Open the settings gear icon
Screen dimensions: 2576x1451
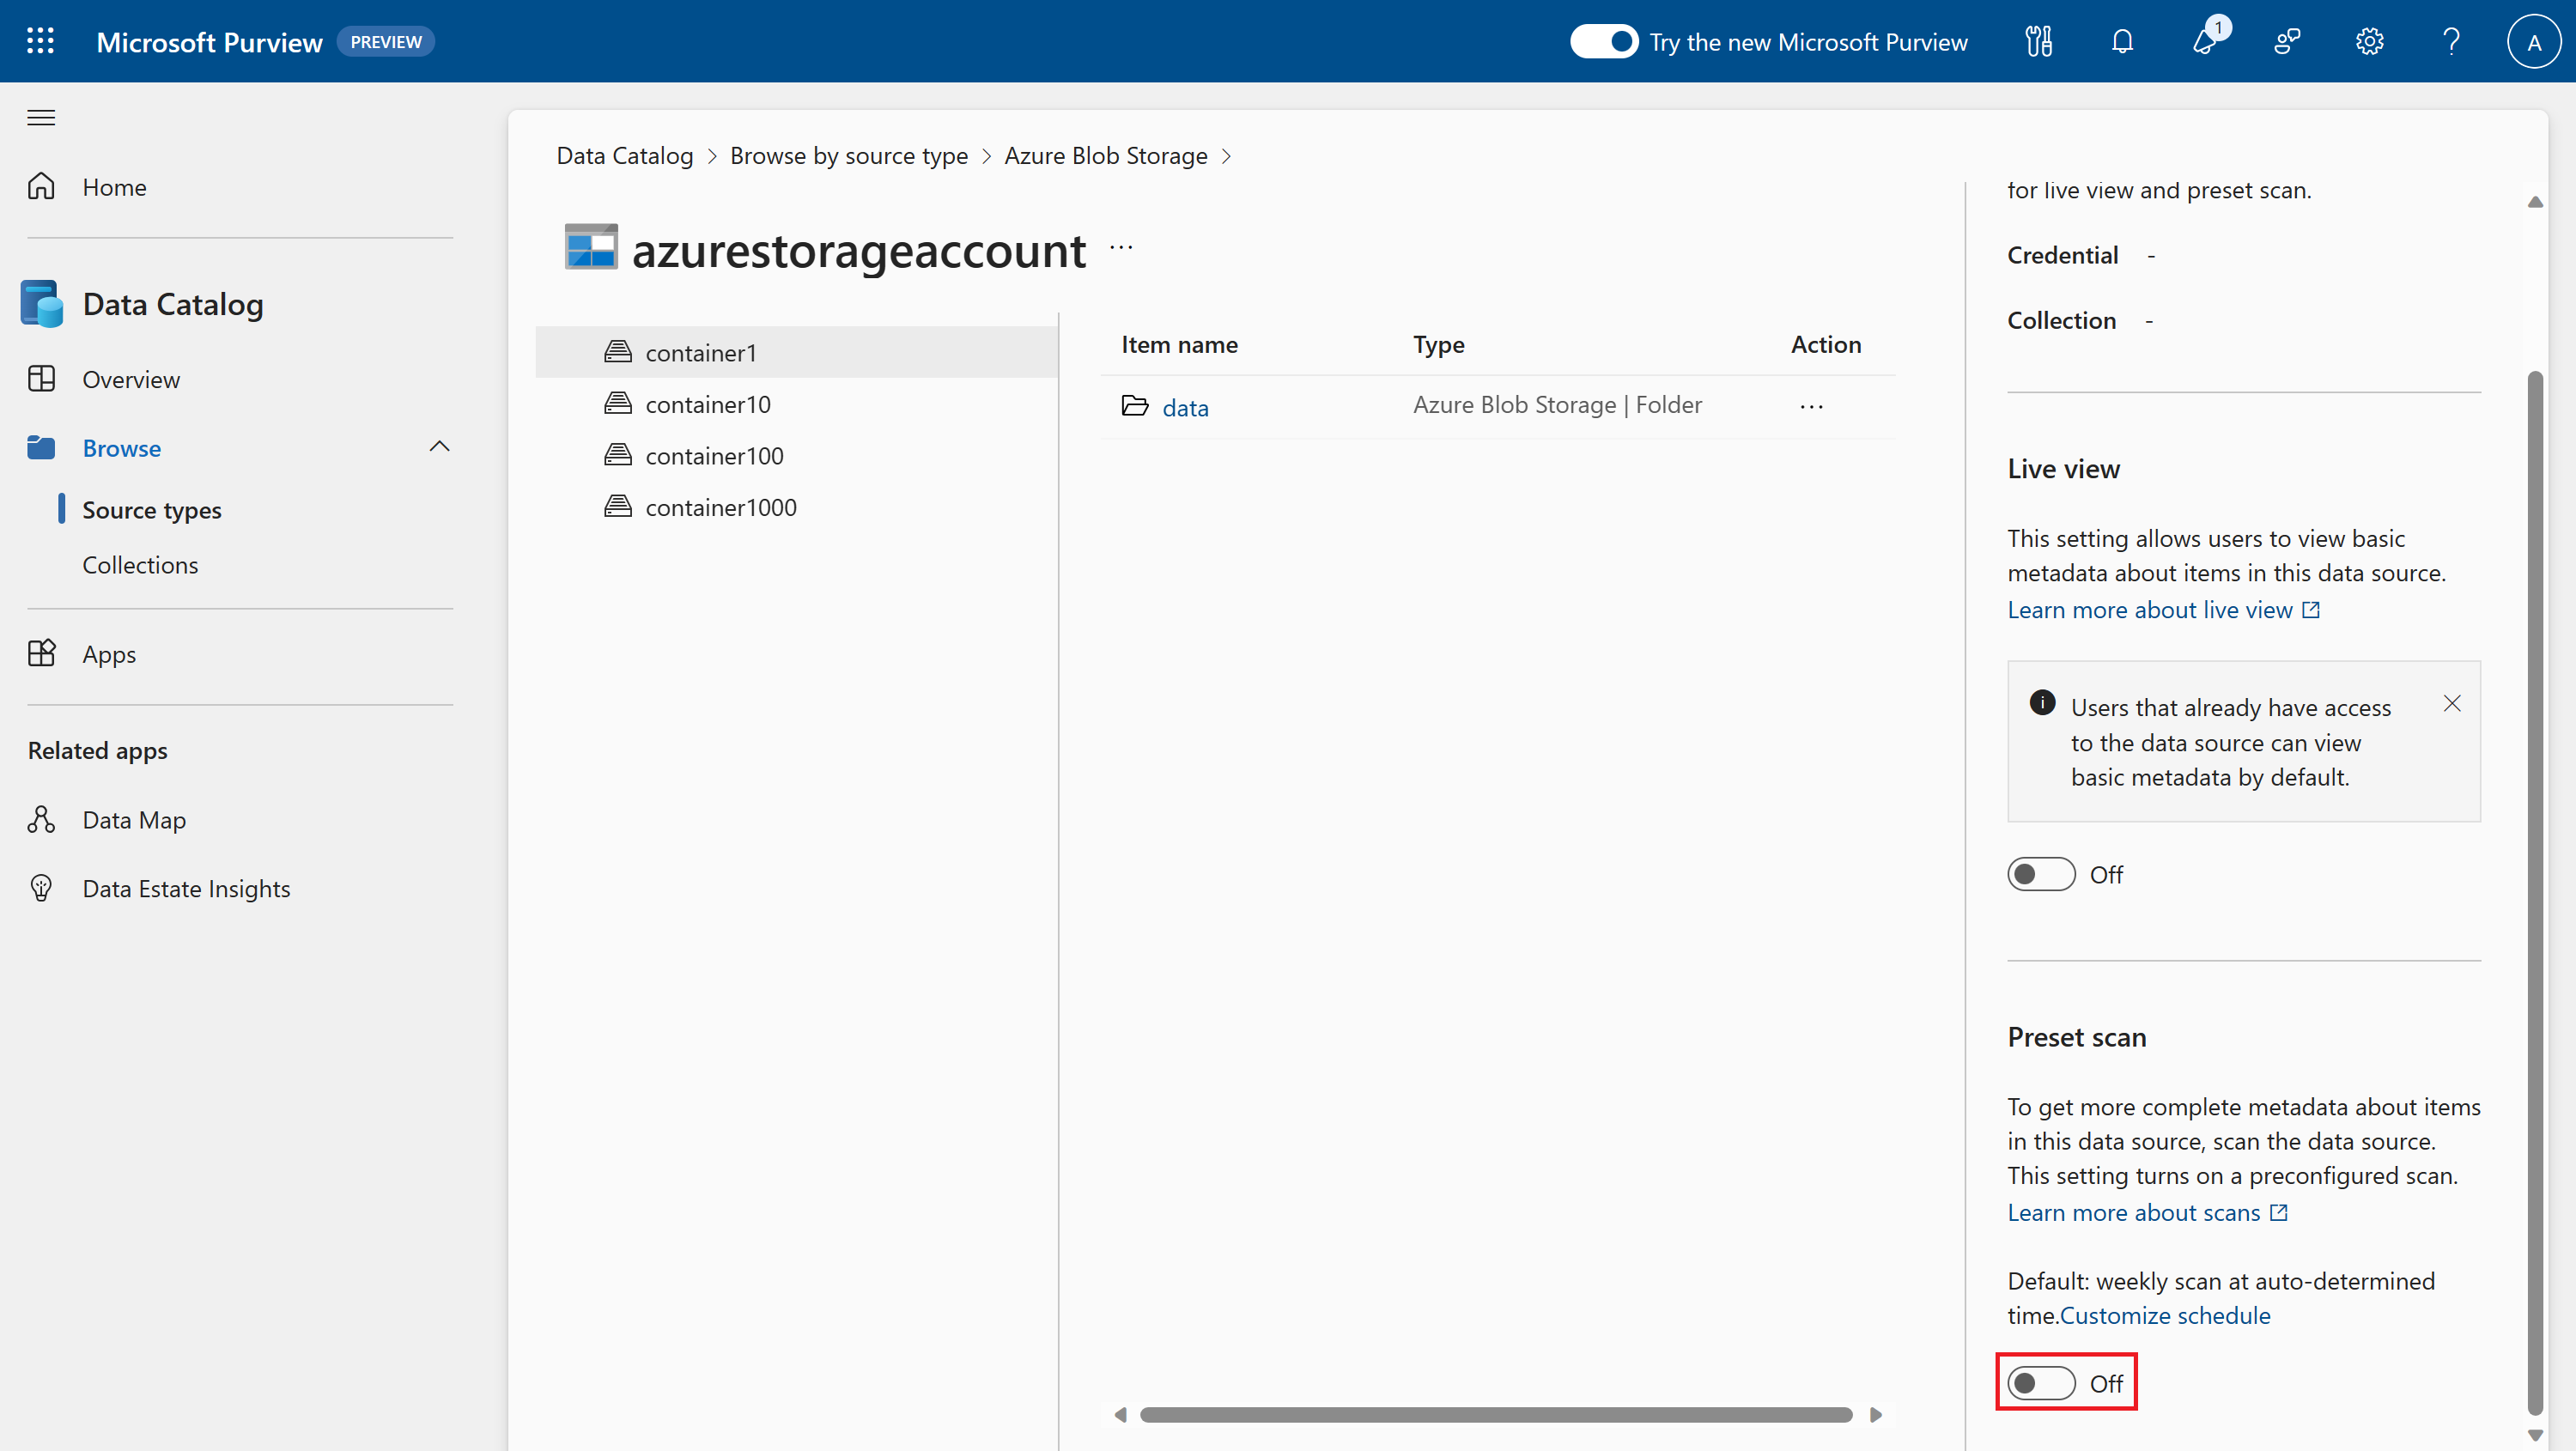click(2369, 41)
